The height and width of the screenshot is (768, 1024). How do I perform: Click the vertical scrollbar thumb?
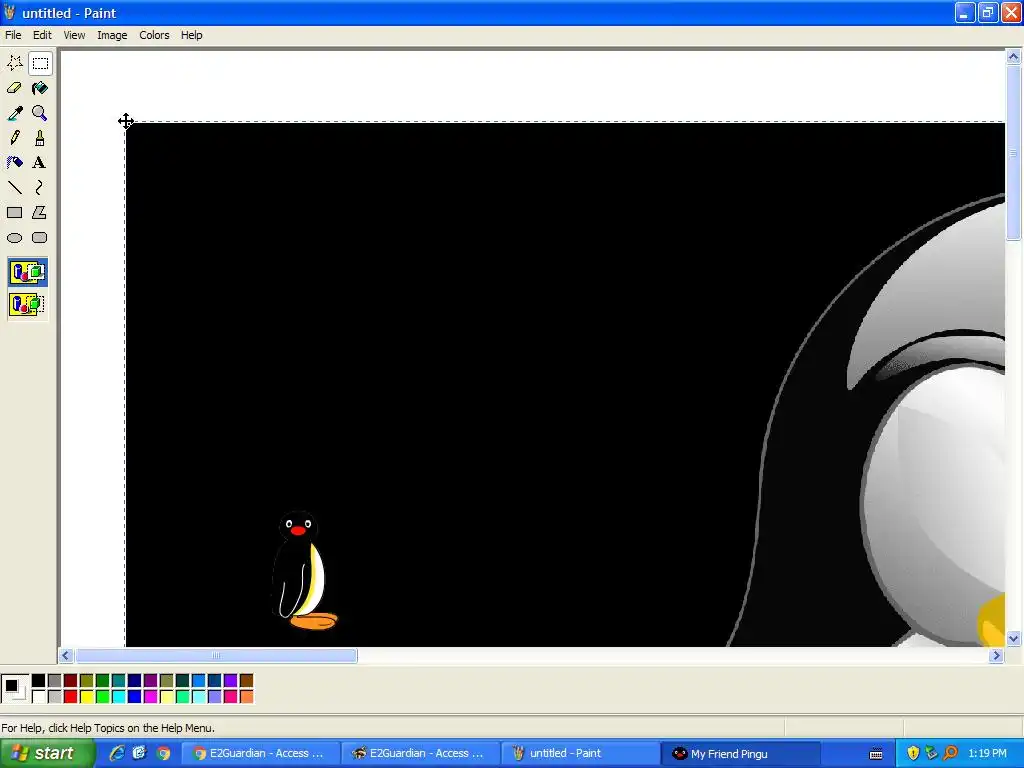1013,153
